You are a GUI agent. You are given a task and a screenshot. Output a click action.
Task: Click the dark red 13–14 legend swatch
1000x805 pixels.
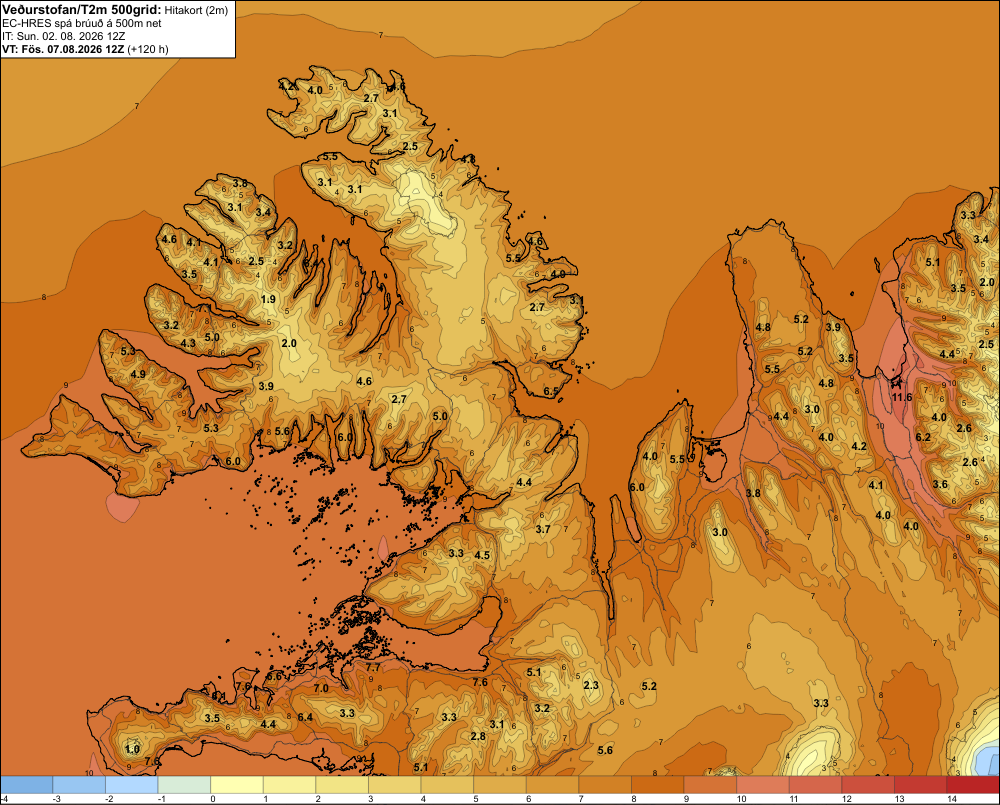click(x=920, y=785)
